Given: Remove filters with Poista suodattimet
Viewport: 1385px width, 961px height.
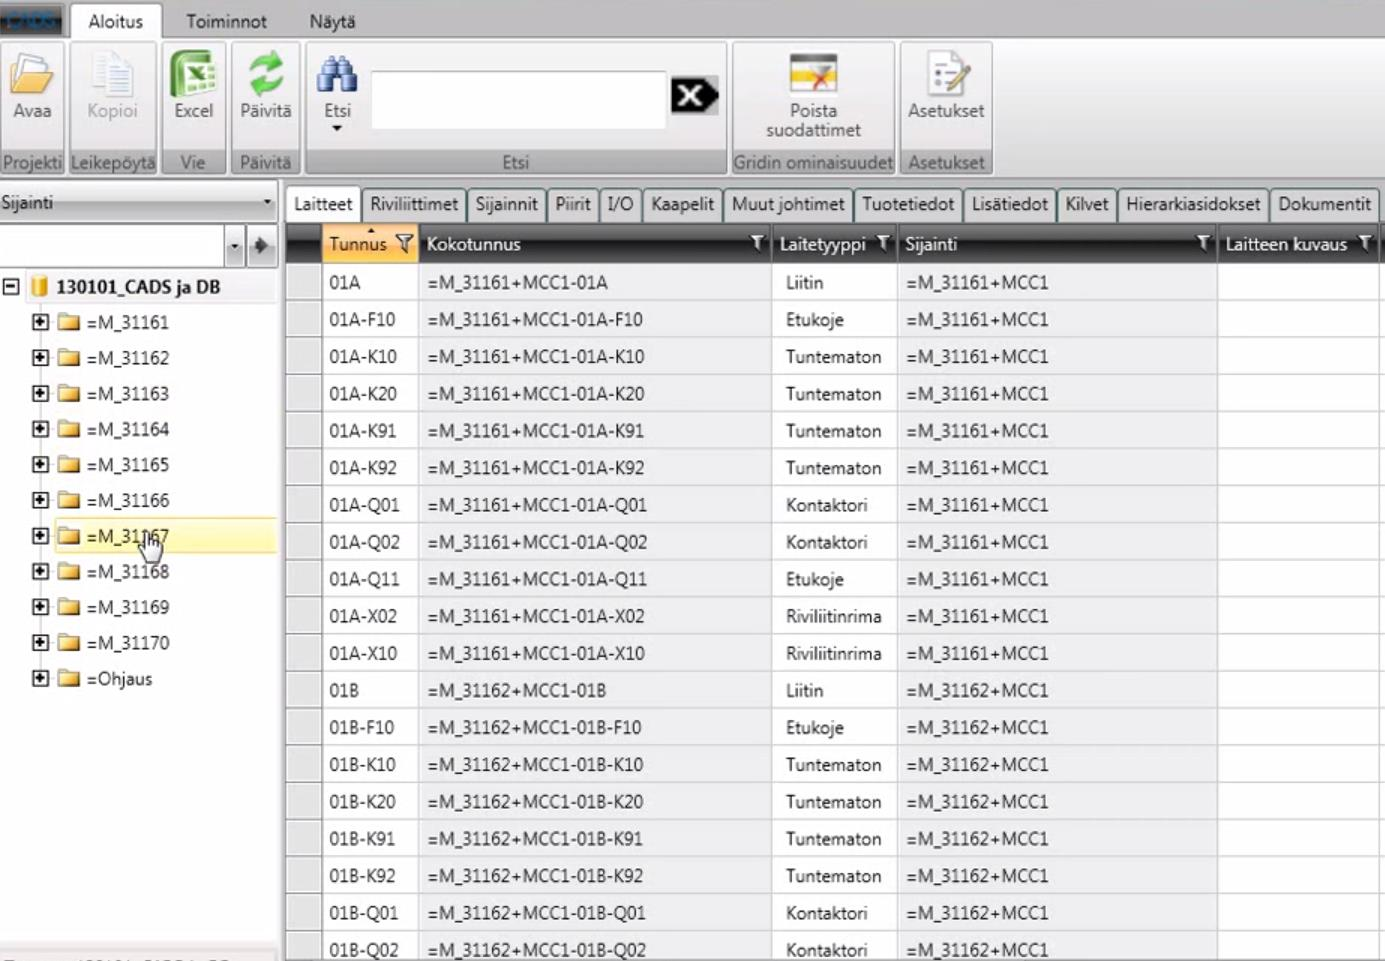Looking at the screenshot, I should coord(813,96).
